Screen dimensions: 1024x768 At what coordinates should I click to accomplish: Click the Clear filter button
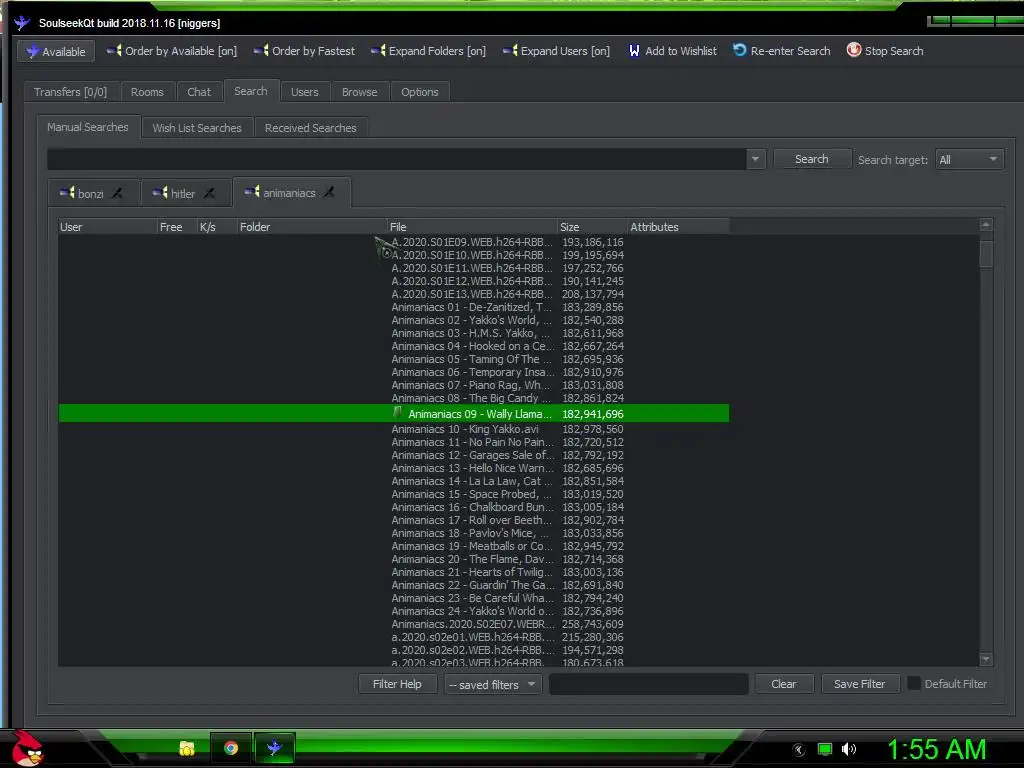pyautogui.click(x=784, y=684)
